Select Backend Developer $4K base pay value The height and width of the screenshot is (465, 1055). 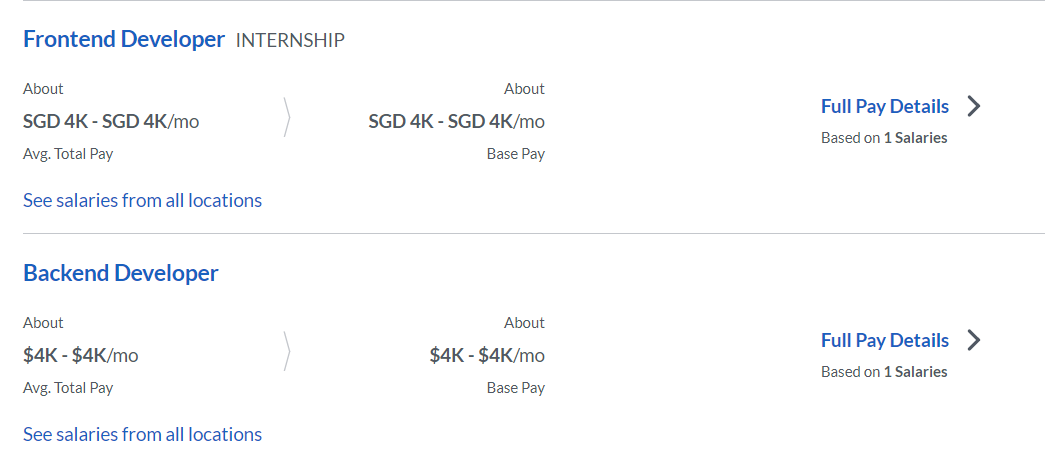[487, 355]
